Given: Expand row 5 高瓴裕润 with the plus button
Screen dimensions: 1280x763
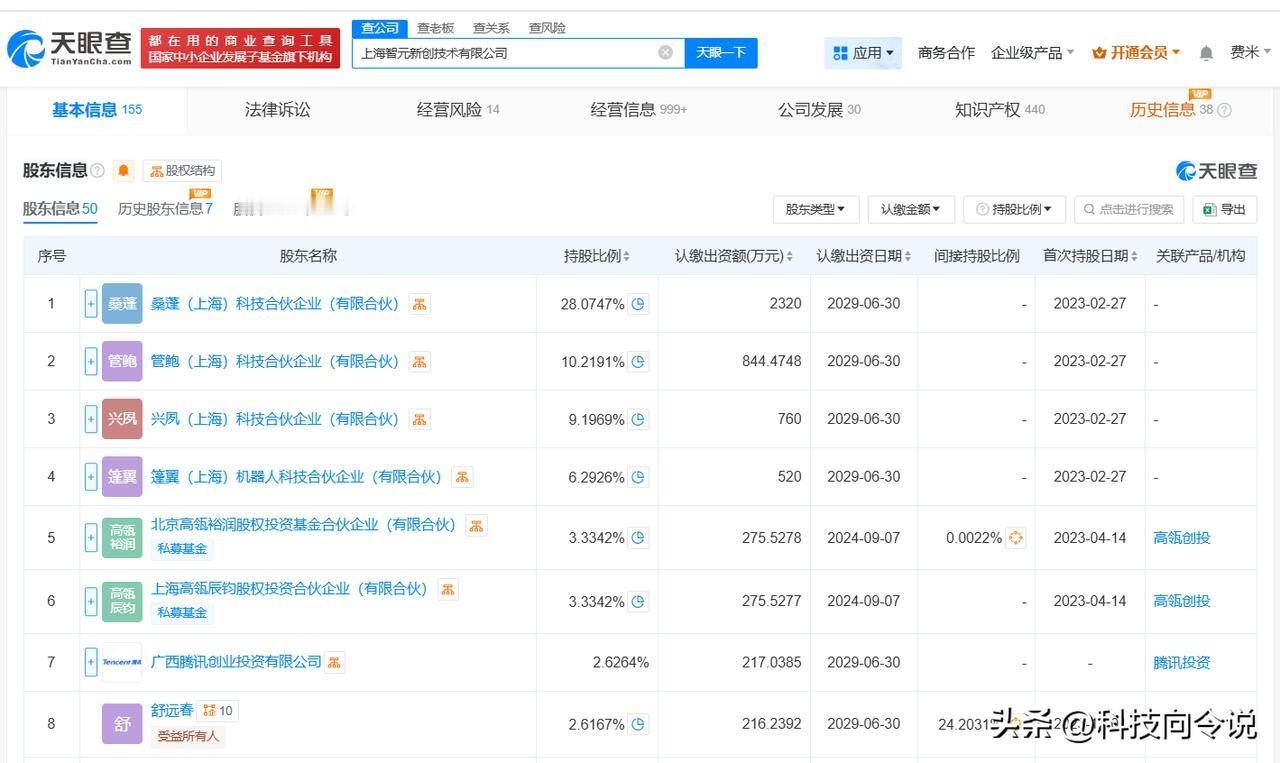Looking at the screenshot, I should coord(91,538).
